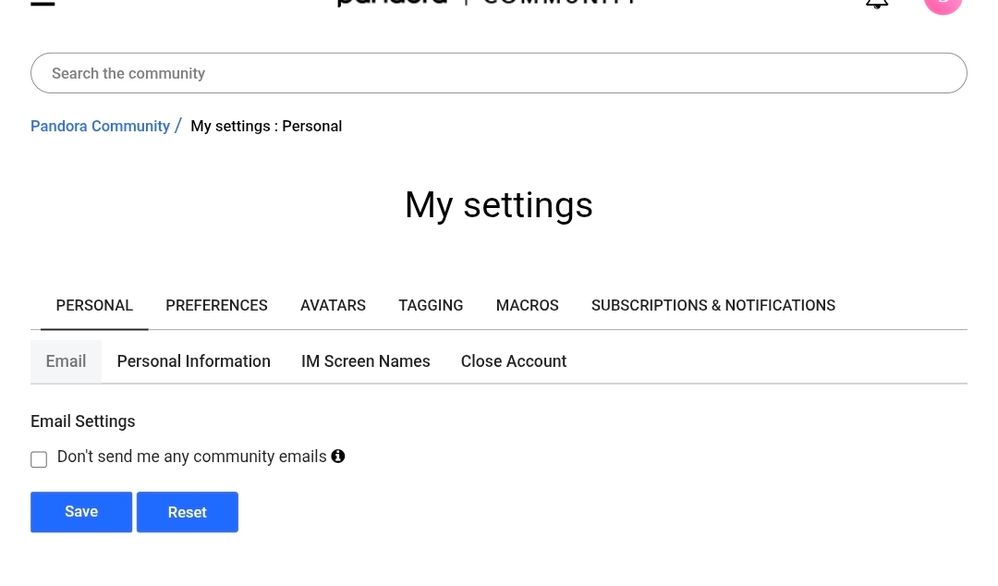The width and height of the screenshot is (998, 586).
Task: Switch to the PREFERENCES tab
Action: click(216, 305)
